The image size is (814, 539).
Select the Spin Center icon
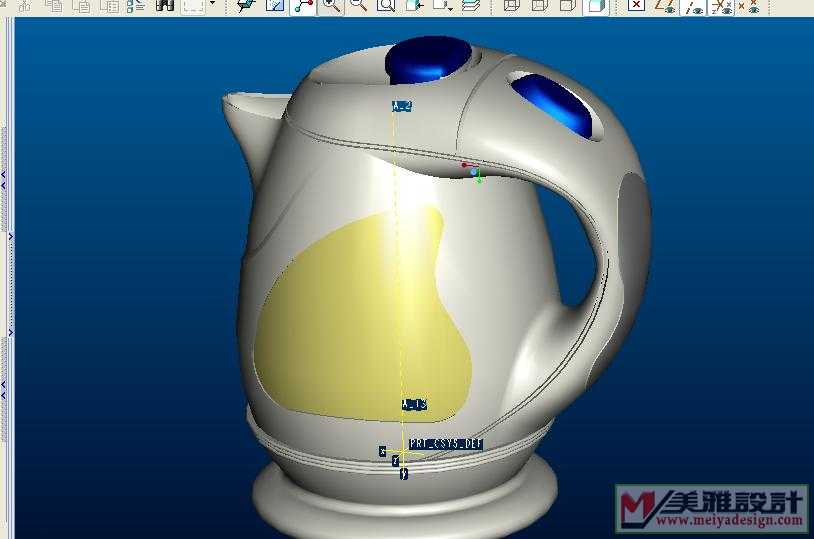click(302, 5)
